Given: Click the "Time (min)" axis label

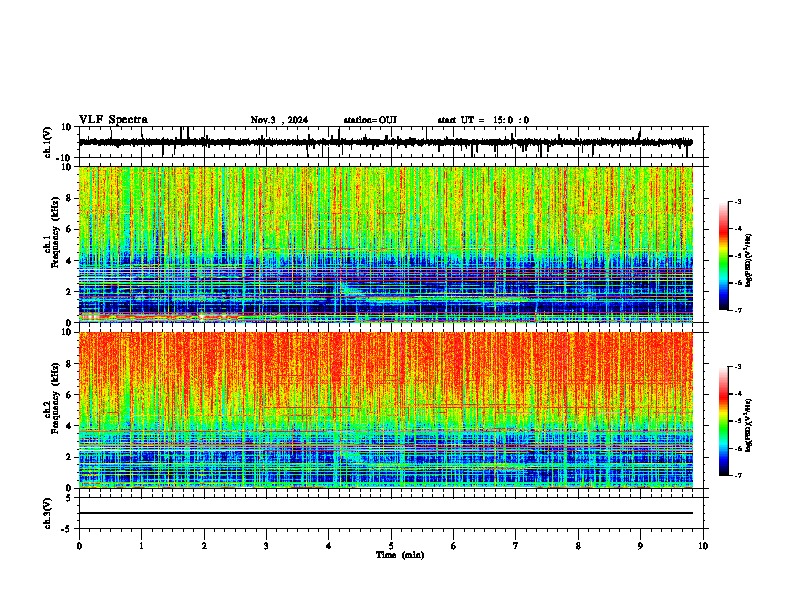Looking at the screenshot, I should click(400, 555).
